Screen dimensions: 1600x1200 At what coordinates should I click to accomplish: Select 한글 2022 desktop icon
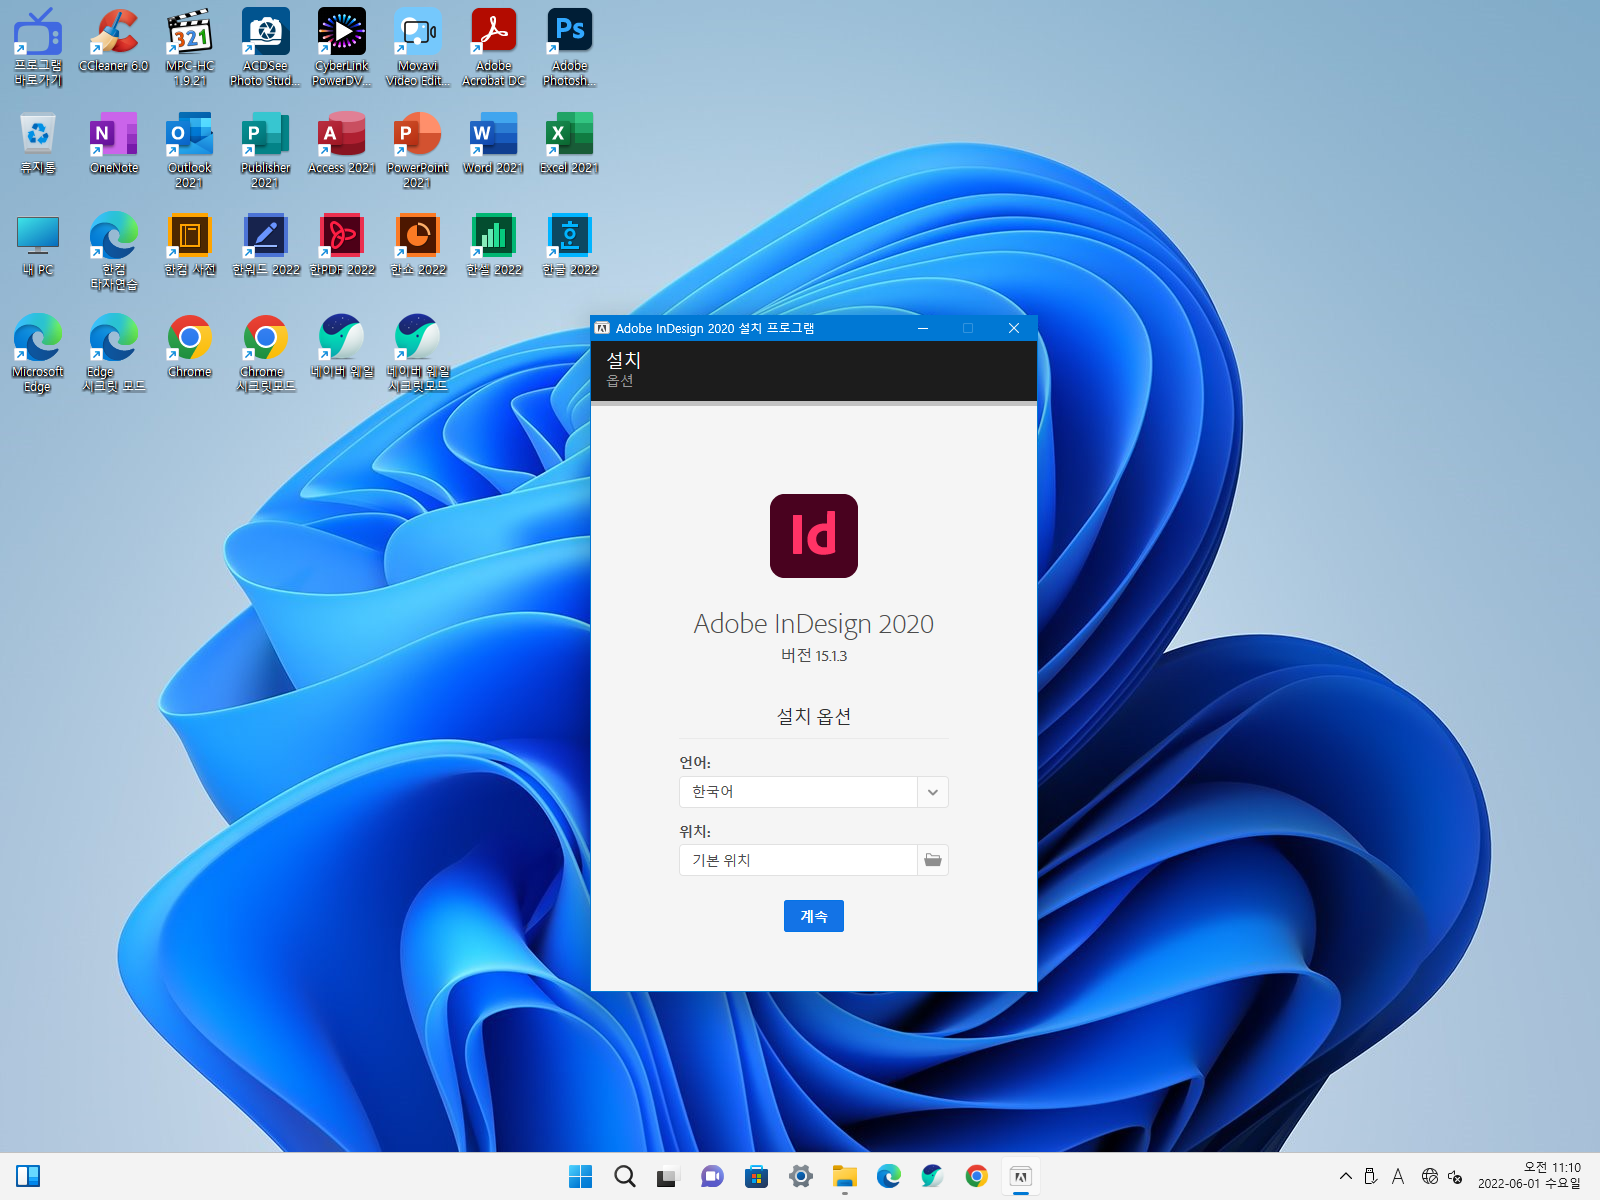point(570,244)
